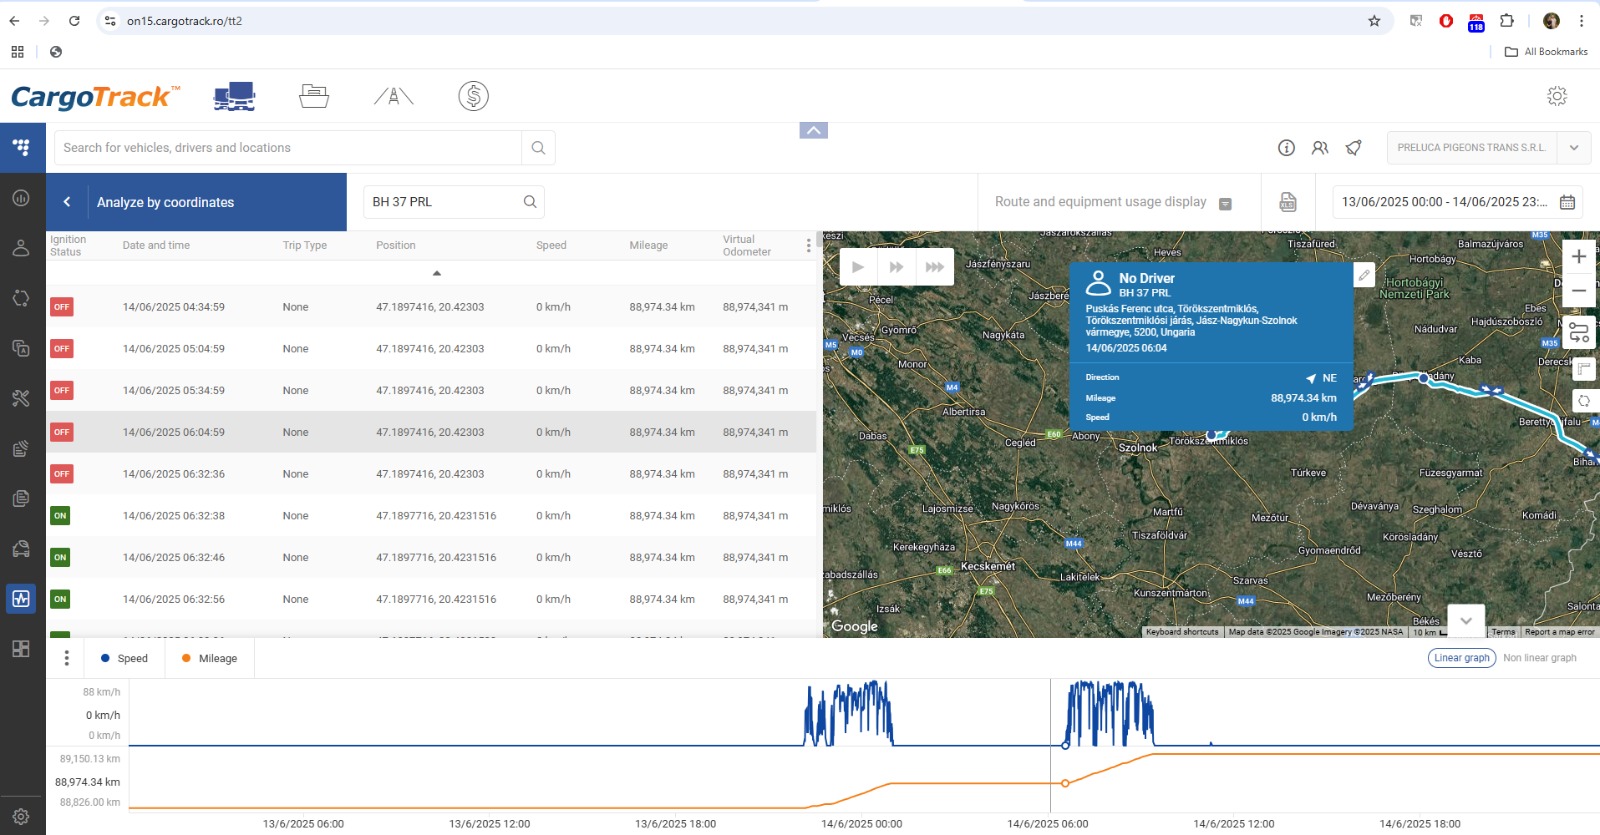Screen dimensions: 1600x835
Task: Click the edit pencil on info popup
Action: (x=1364, y=275)
